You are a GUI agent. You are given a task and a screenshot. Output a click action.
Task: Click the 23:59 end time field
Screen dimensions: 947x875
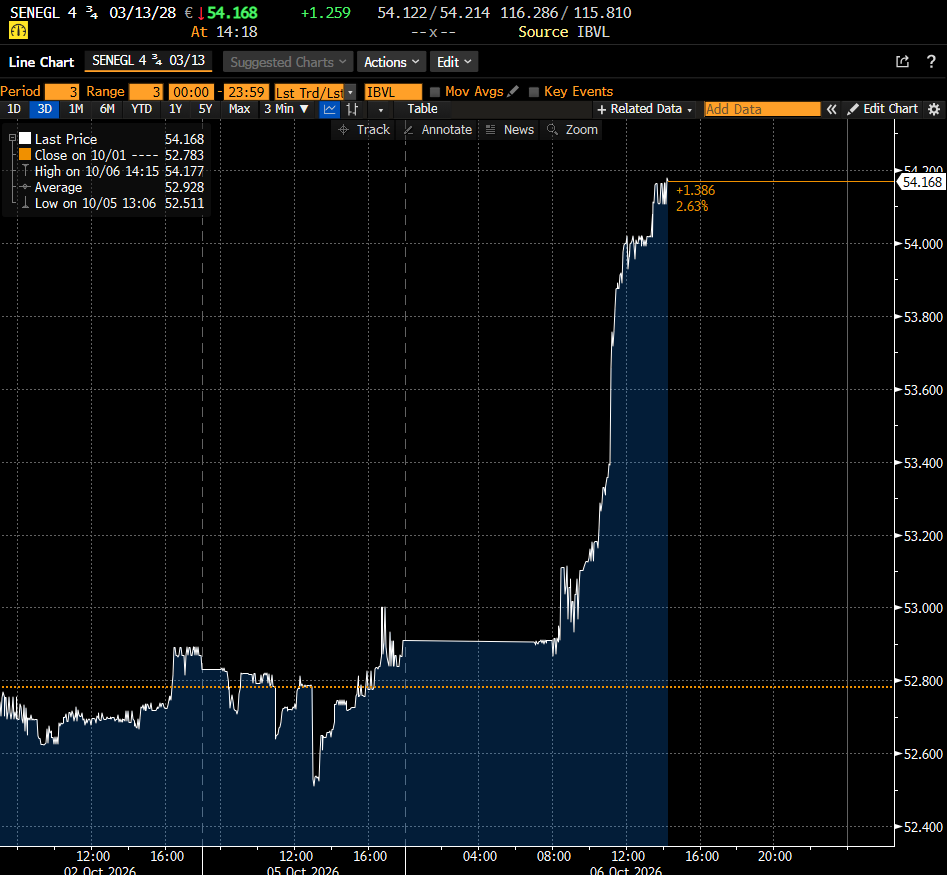246,92
